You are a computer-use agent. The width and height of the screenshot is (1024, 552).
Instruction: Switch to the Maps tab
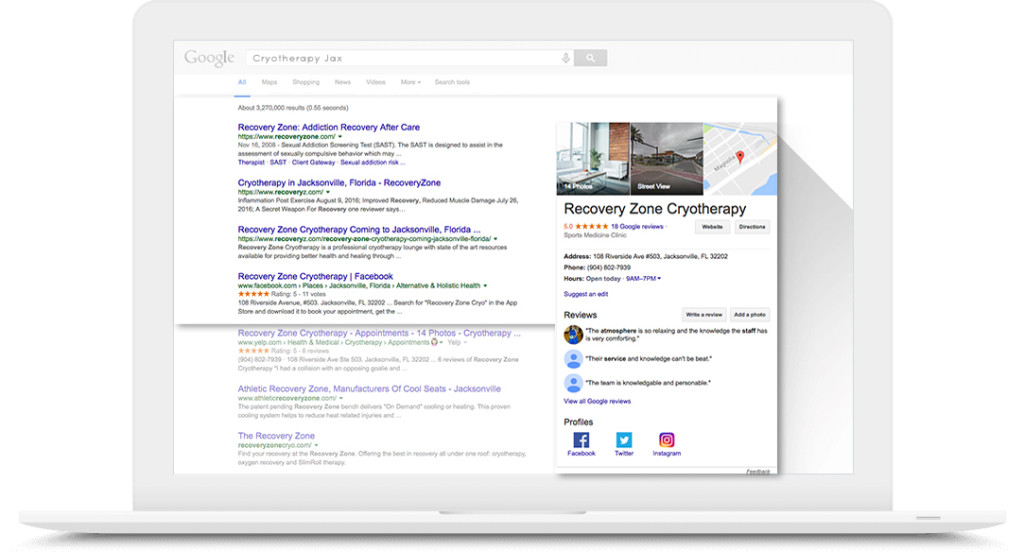(269, 82)
